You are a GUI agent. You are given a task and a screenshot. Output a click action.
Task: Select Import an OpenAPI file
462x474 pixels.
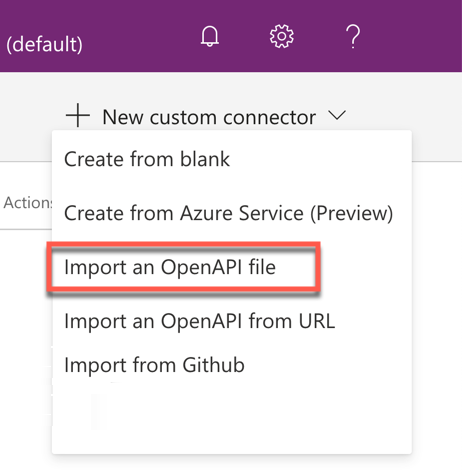[x=170, y=267]
